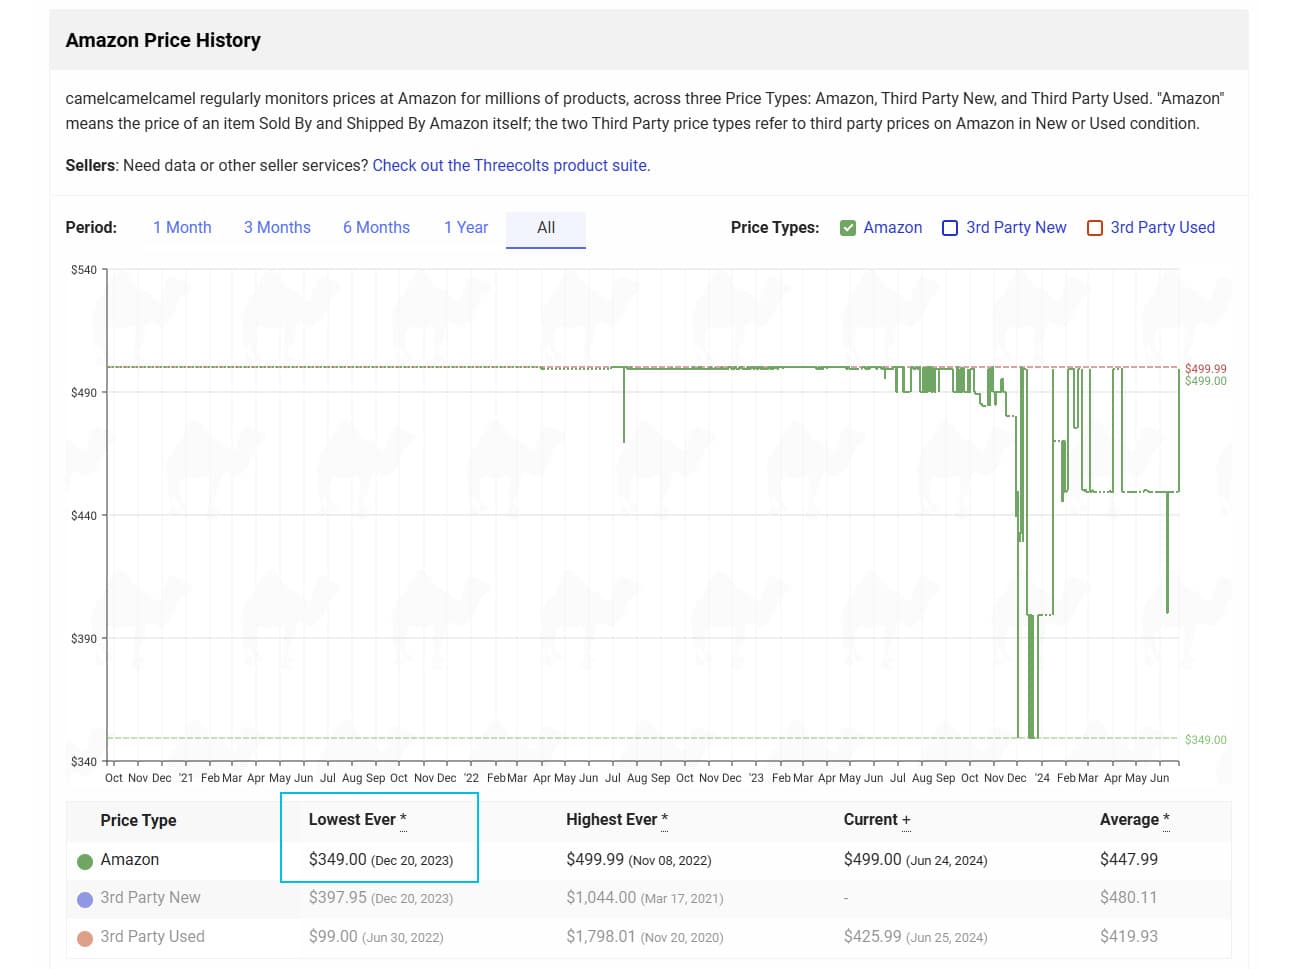Click the $349.00 chart low label
This screenshot has height=969, width=1292.
click(1206, 740)
